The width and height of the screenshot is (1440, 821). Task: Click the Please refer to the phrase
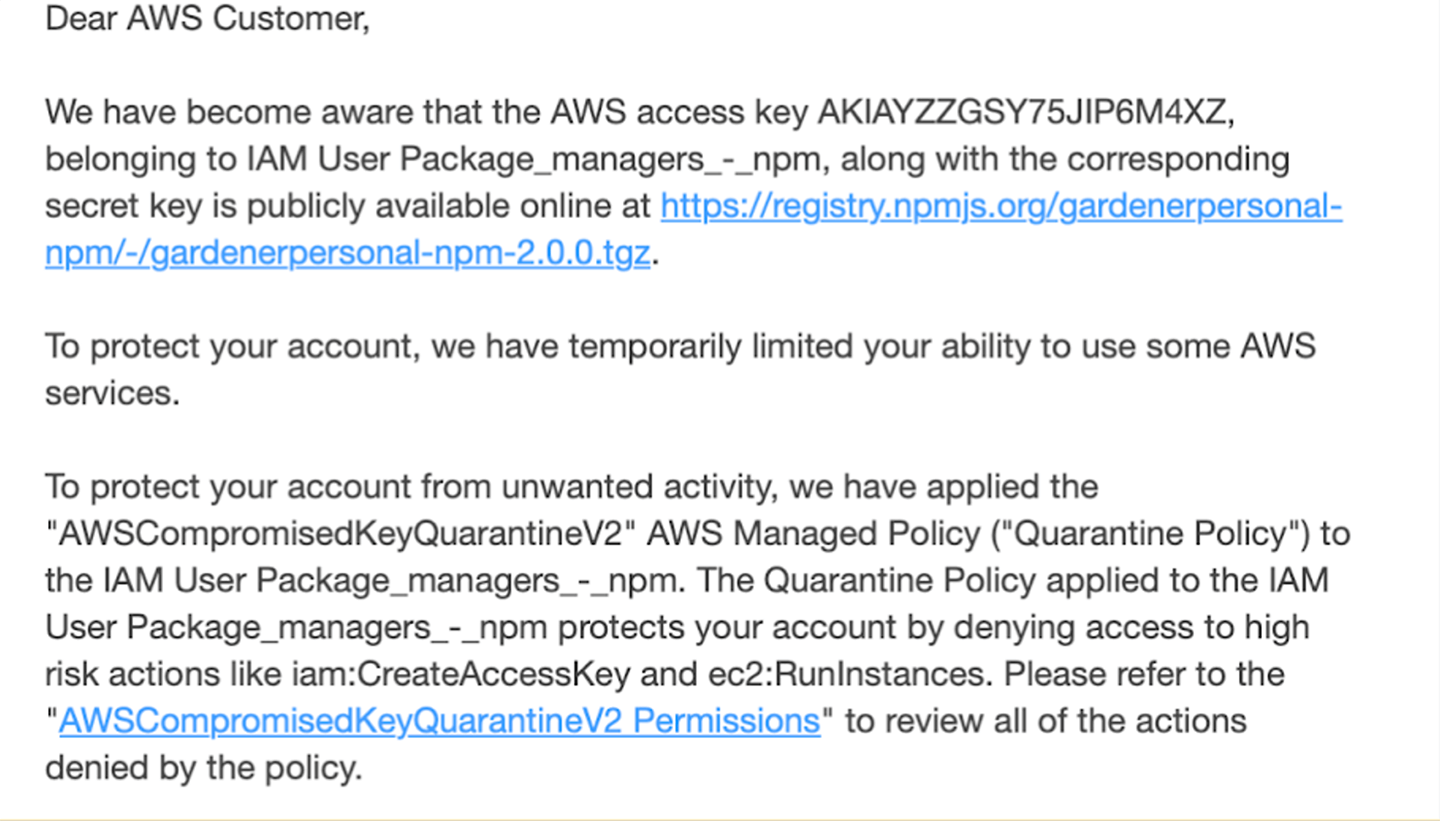[x=1144, y=674]
